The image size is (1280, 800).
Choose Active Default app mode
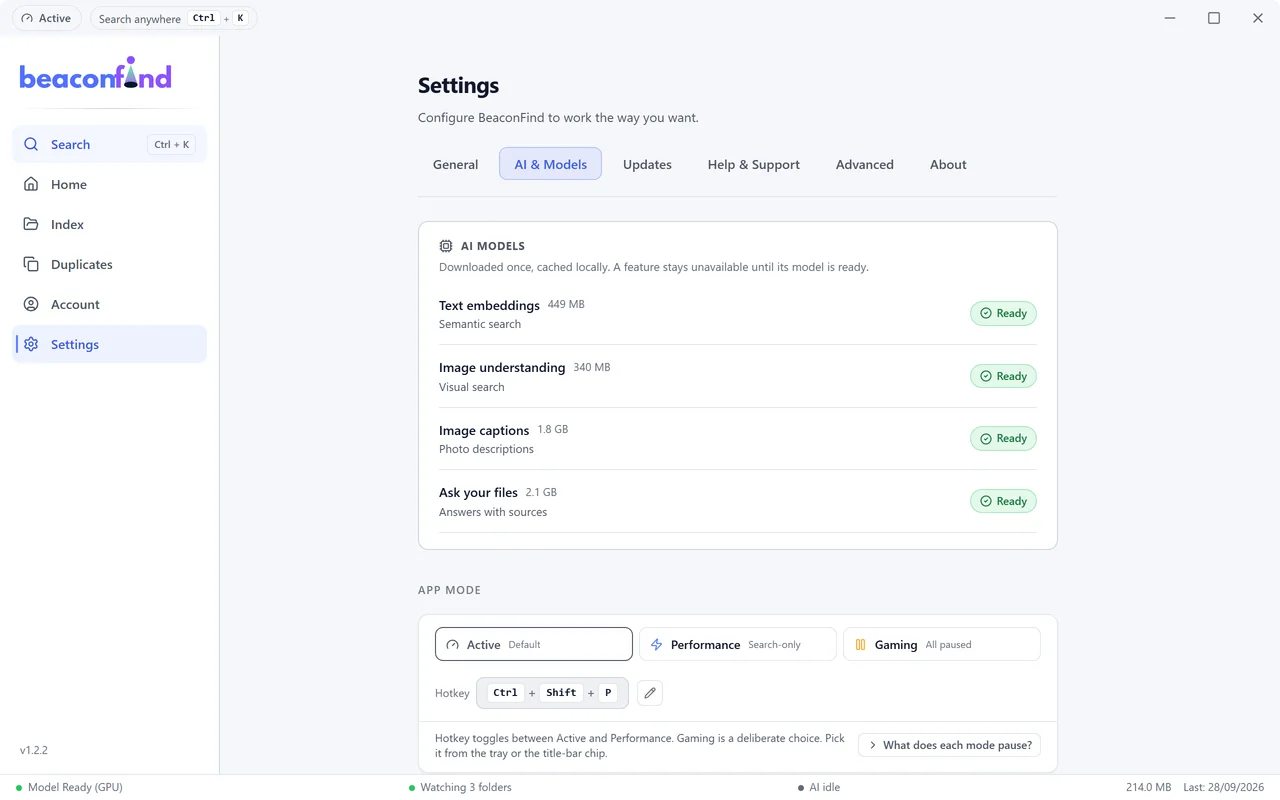[x=534, y=644]
